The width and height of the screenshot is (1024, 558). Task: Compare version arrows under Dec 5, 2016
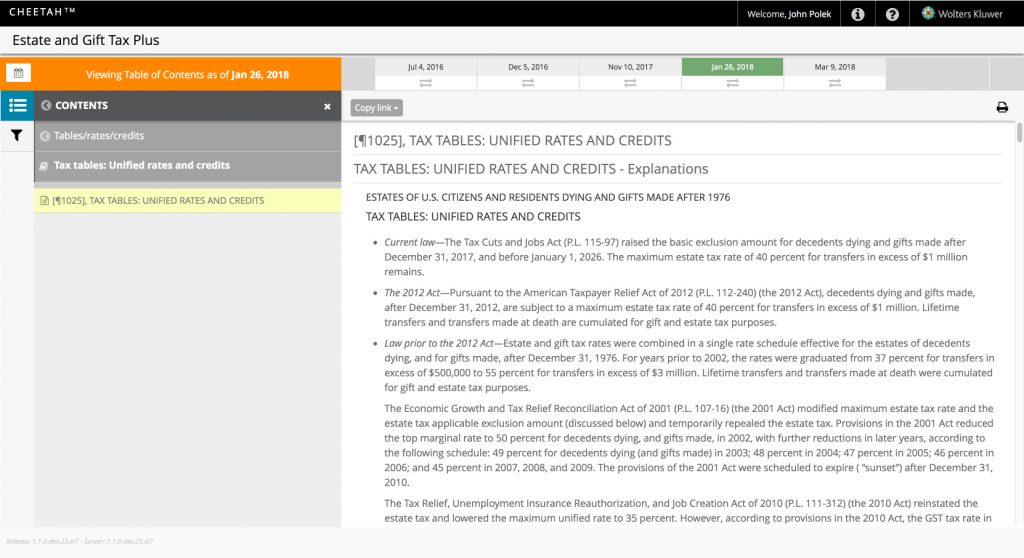click(x=528, y=83)
